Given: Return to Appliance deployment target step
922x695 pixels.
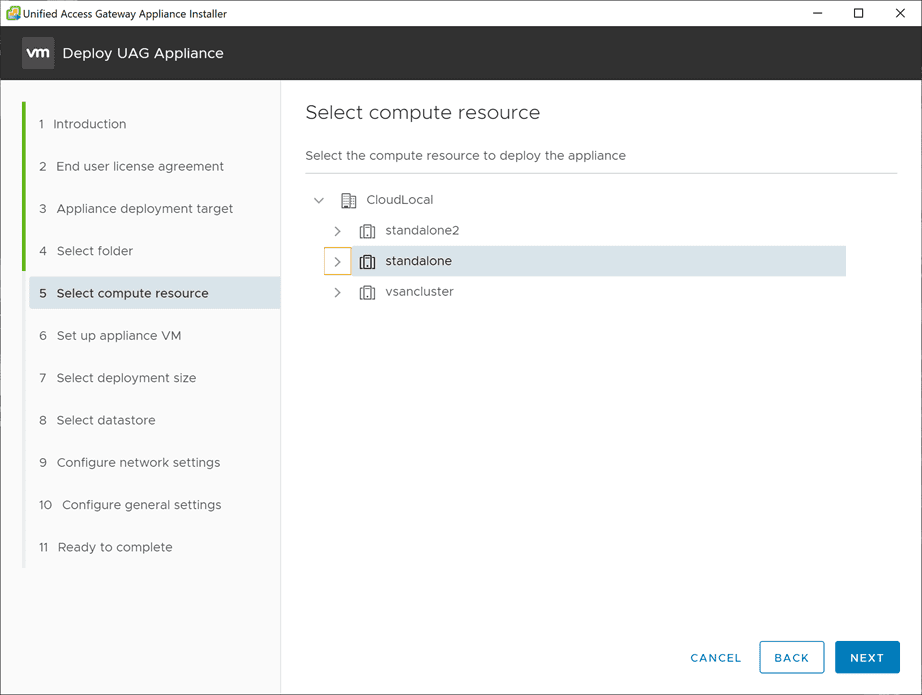Looking at the screenshot, I should (x=144, y=209).
